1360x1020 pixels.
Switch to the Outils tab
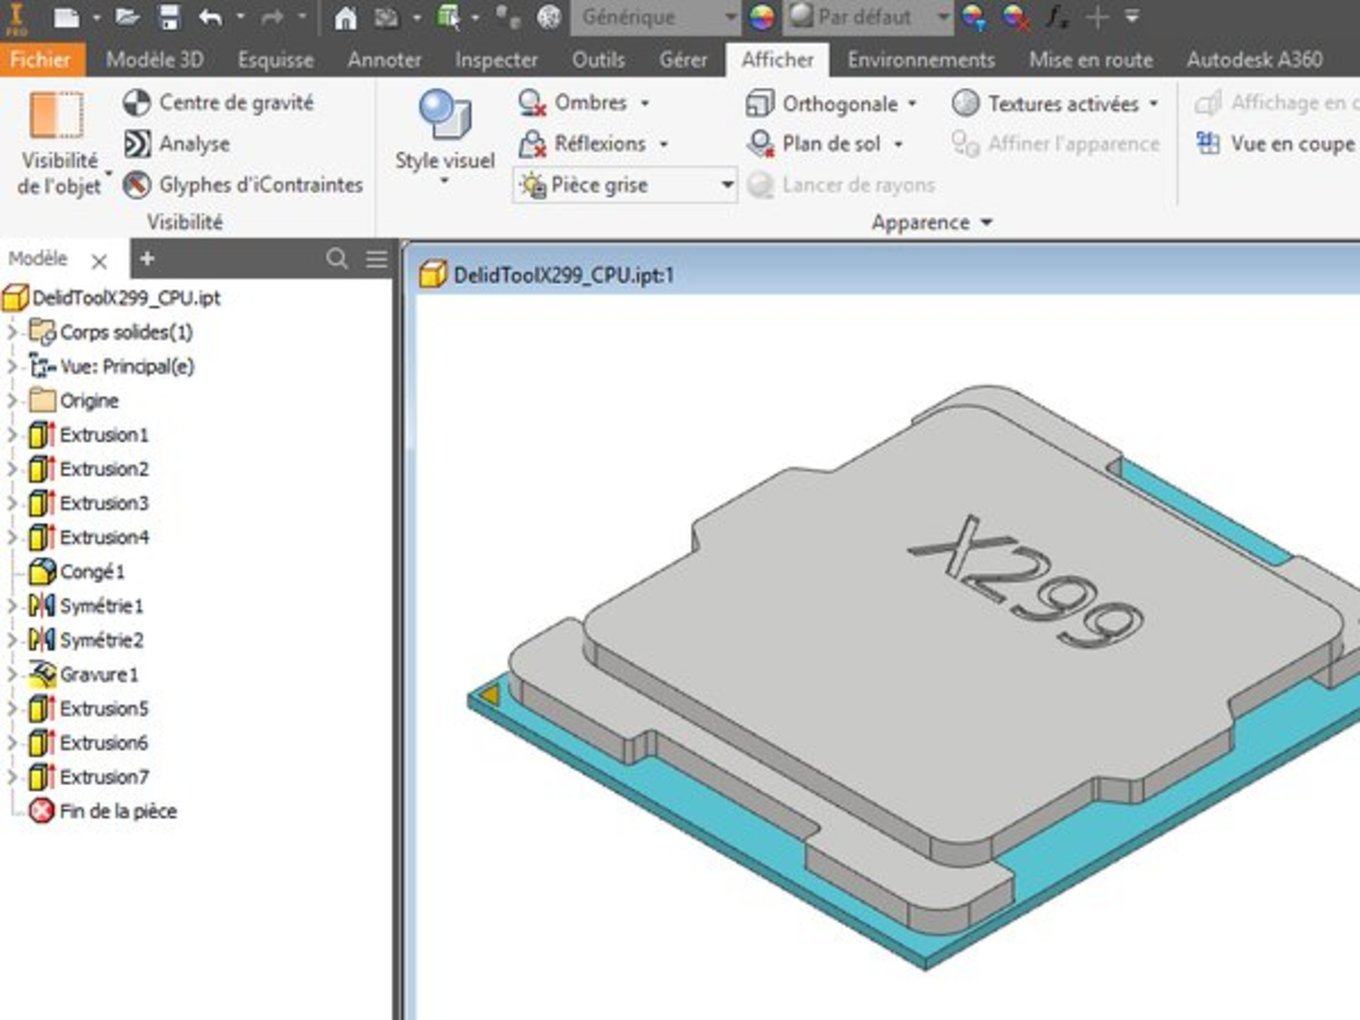598,60
